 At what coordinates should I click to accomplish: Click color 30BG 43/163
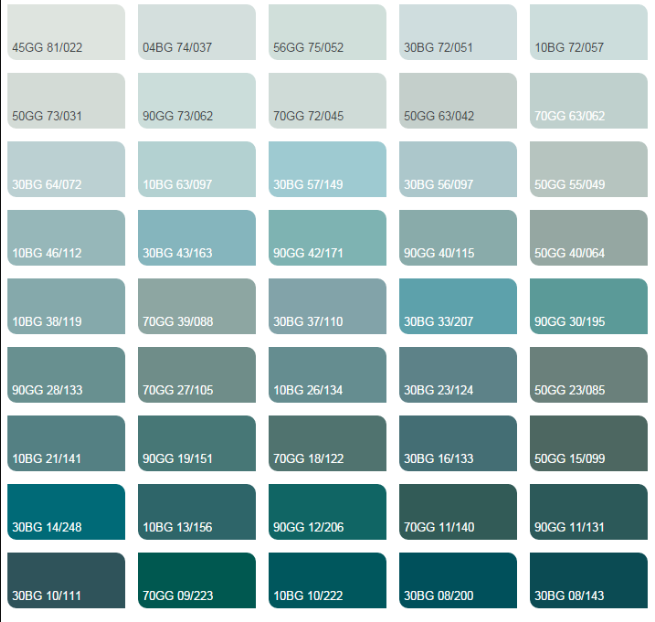(197, 238)
